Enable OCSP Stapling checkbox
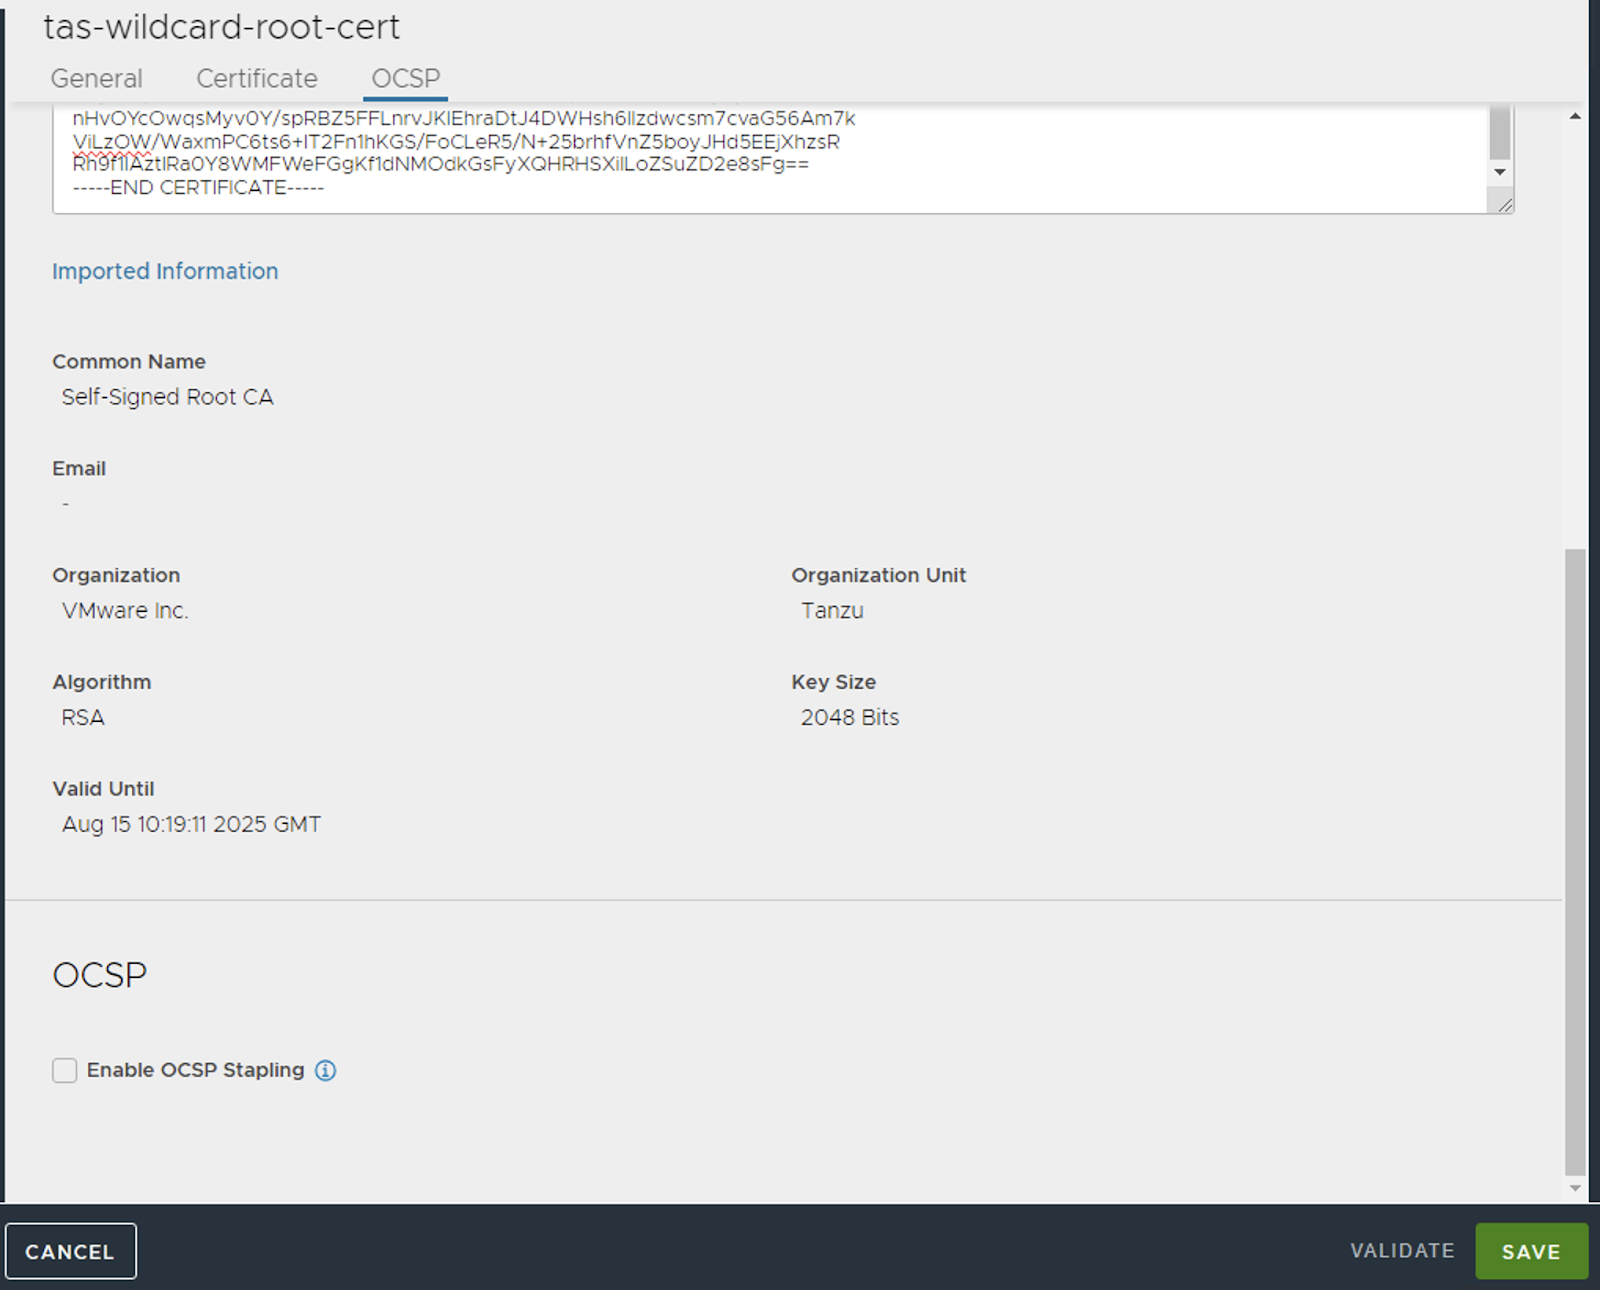This screenshot has width=1600, height=1290. point(65,1070)
